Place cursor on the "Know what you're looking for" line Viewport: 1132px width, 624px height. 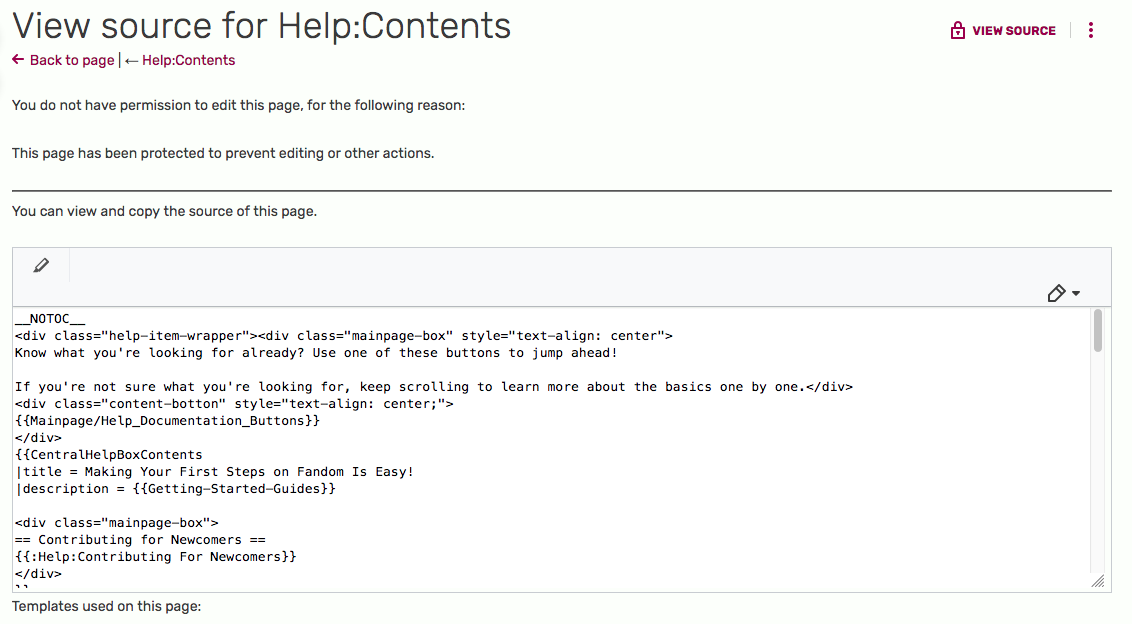[x=316, y=353]
